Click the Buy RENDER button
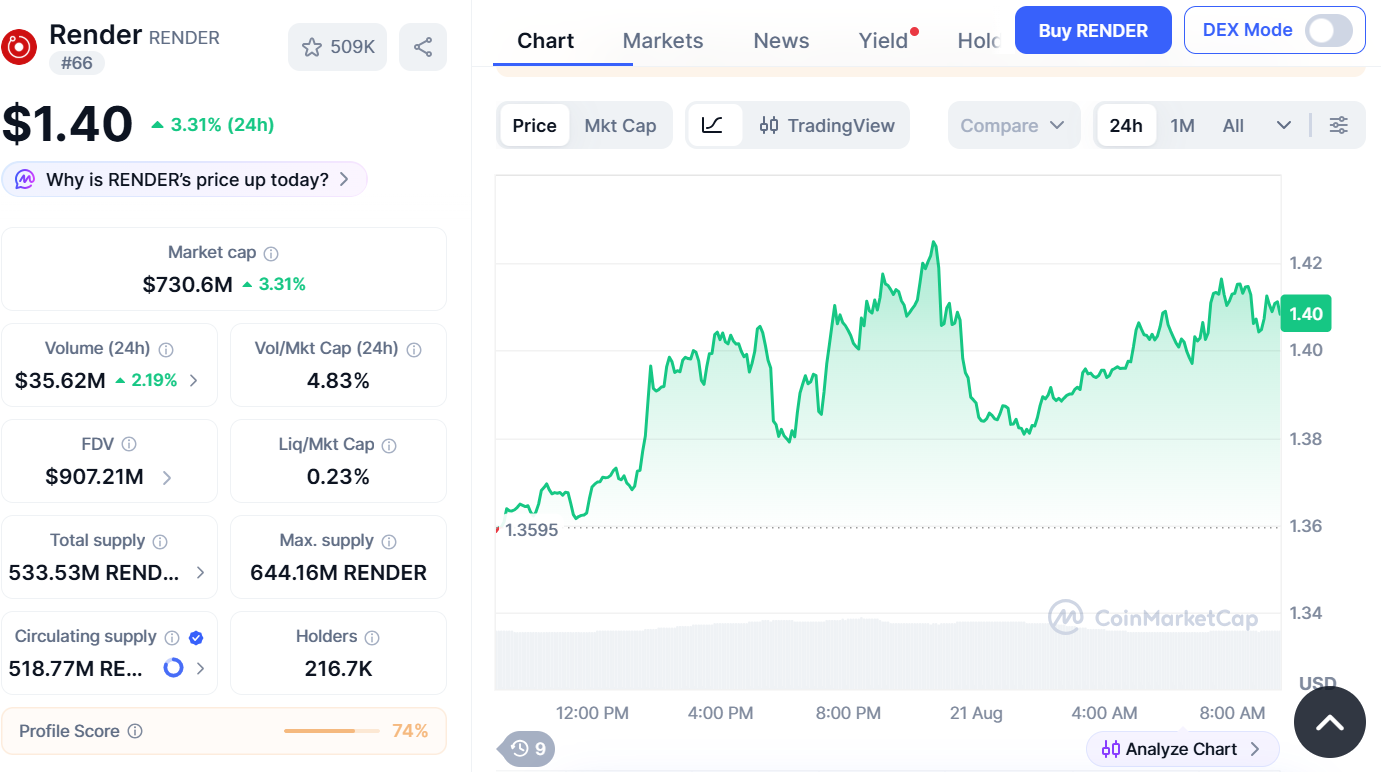Image resolution: width=1381 pixels, height=772 pixels. click(x=1093, y=30)
